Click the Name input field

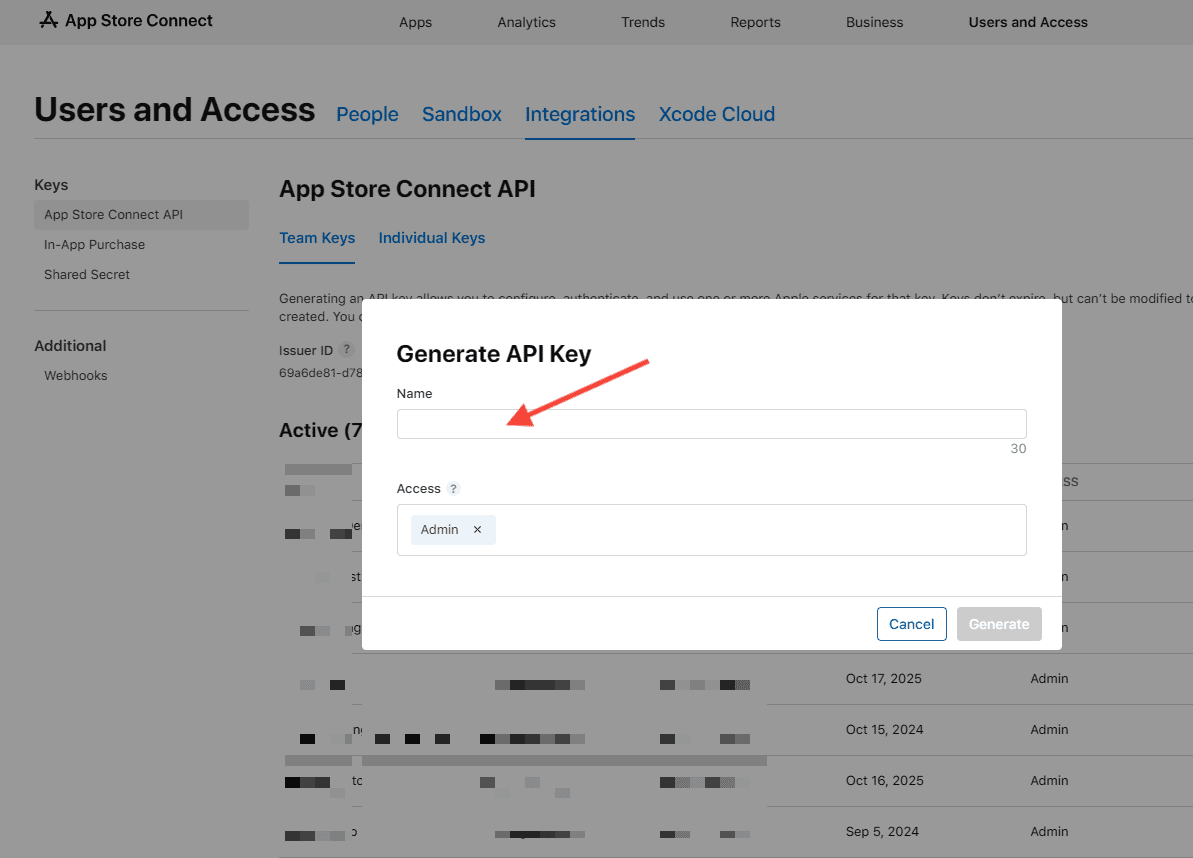point(711,424)
